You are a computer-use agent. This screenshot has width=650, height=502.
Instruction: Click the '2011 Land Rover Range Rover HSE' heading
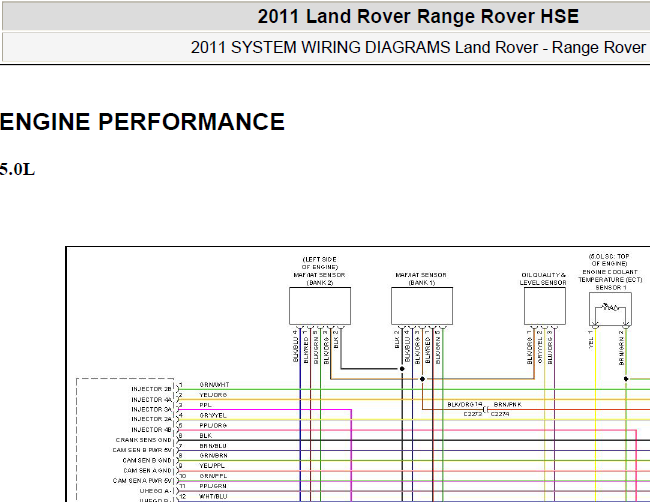(x=418, y=17)
